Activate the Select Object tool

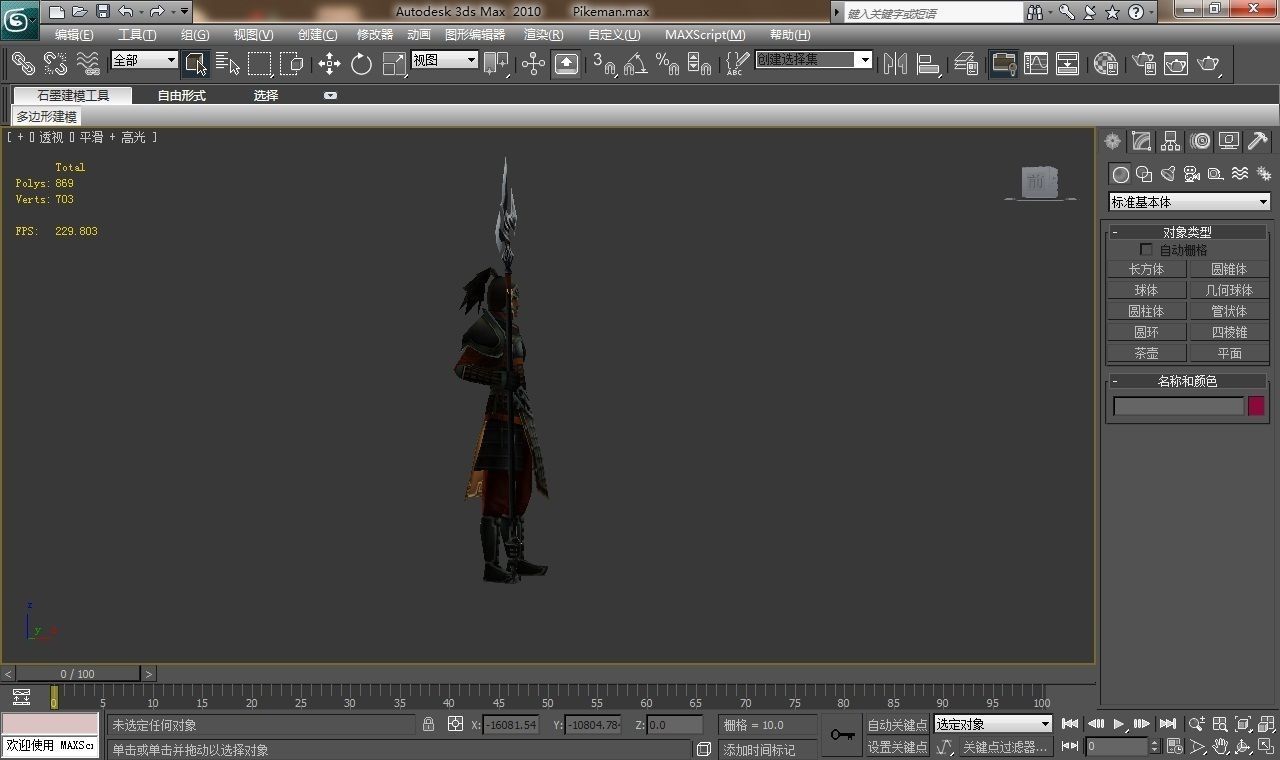point(196,64)
